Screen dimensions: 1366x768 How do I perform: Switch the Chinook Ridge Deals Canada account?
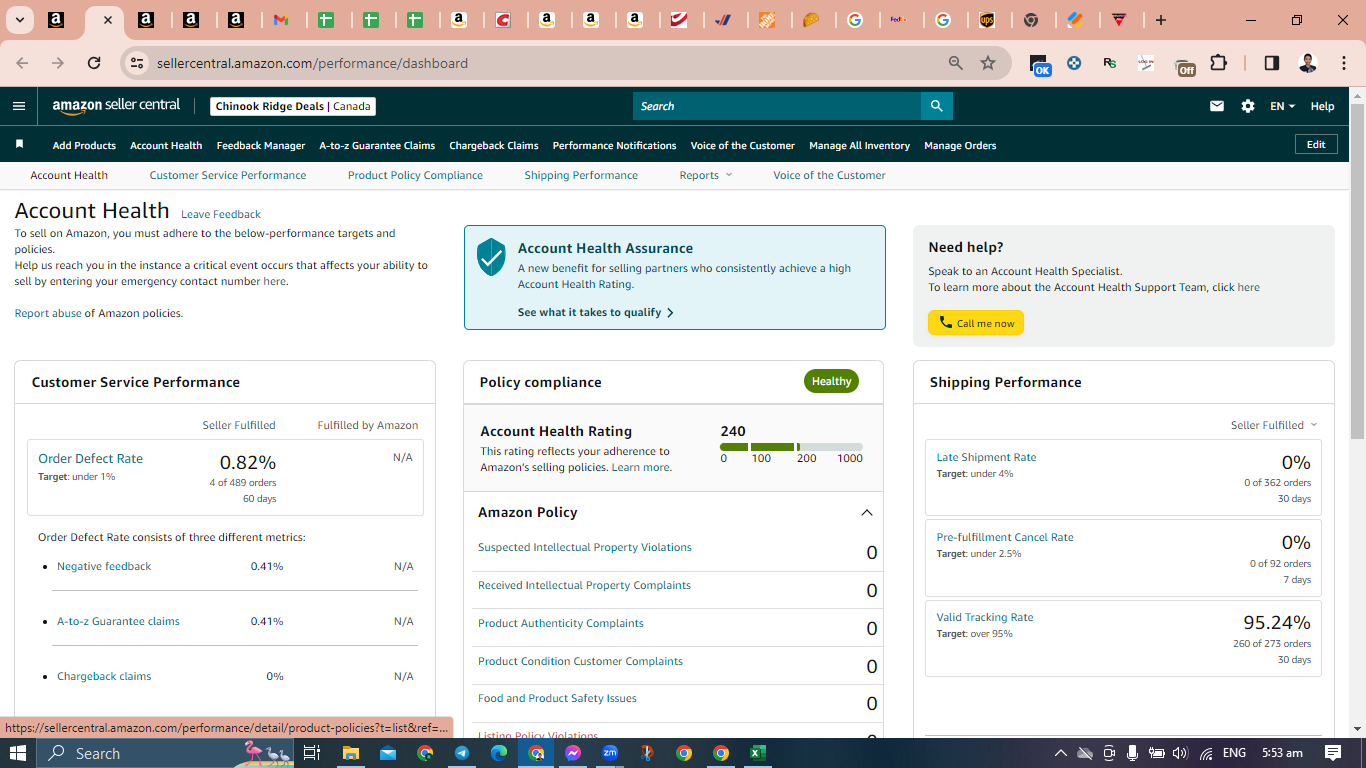293,106
